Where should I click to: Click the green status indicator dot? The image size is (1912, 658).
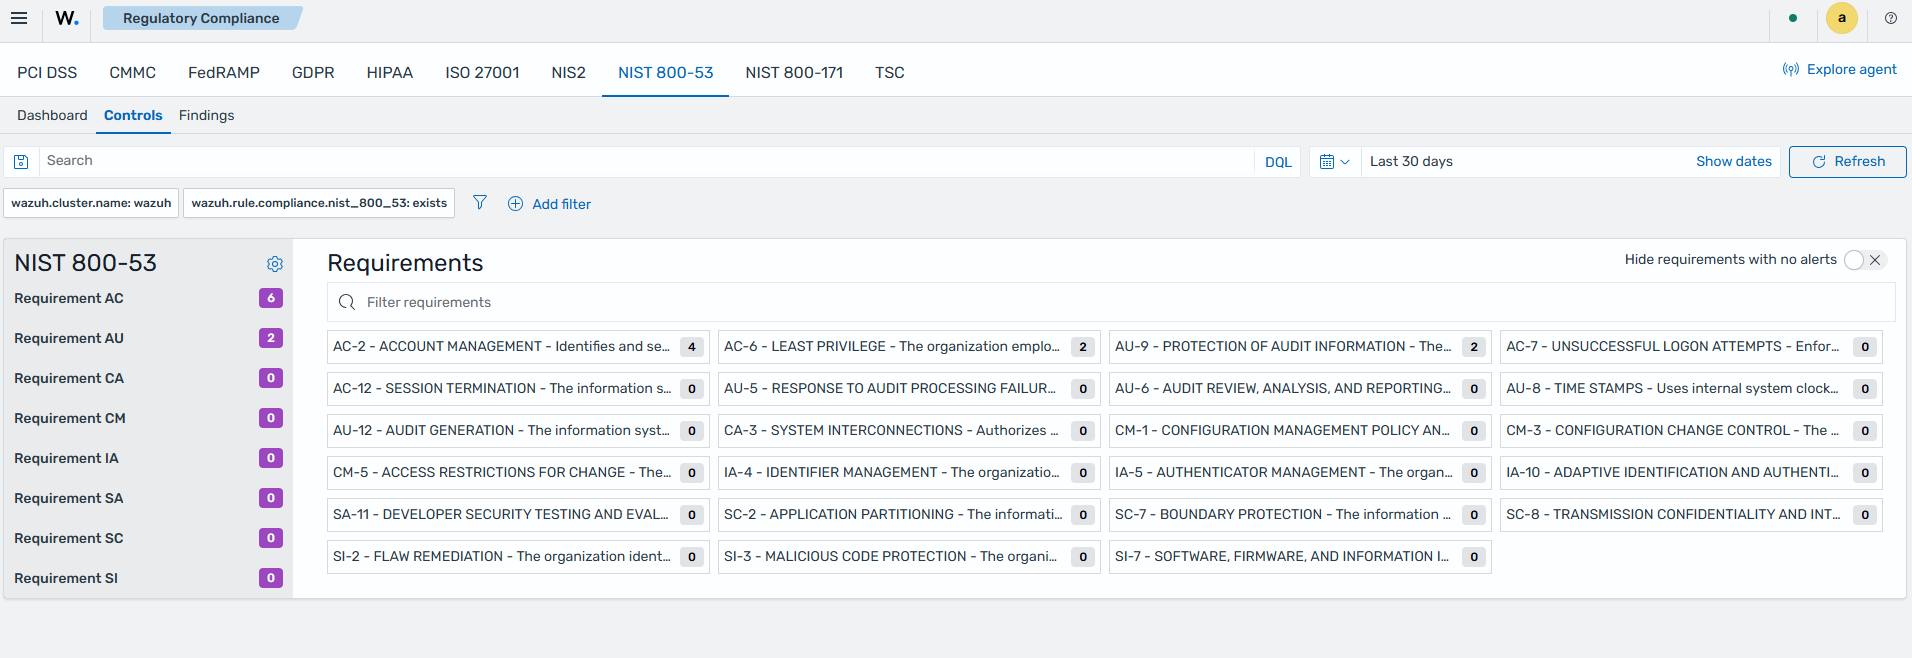1793,18
